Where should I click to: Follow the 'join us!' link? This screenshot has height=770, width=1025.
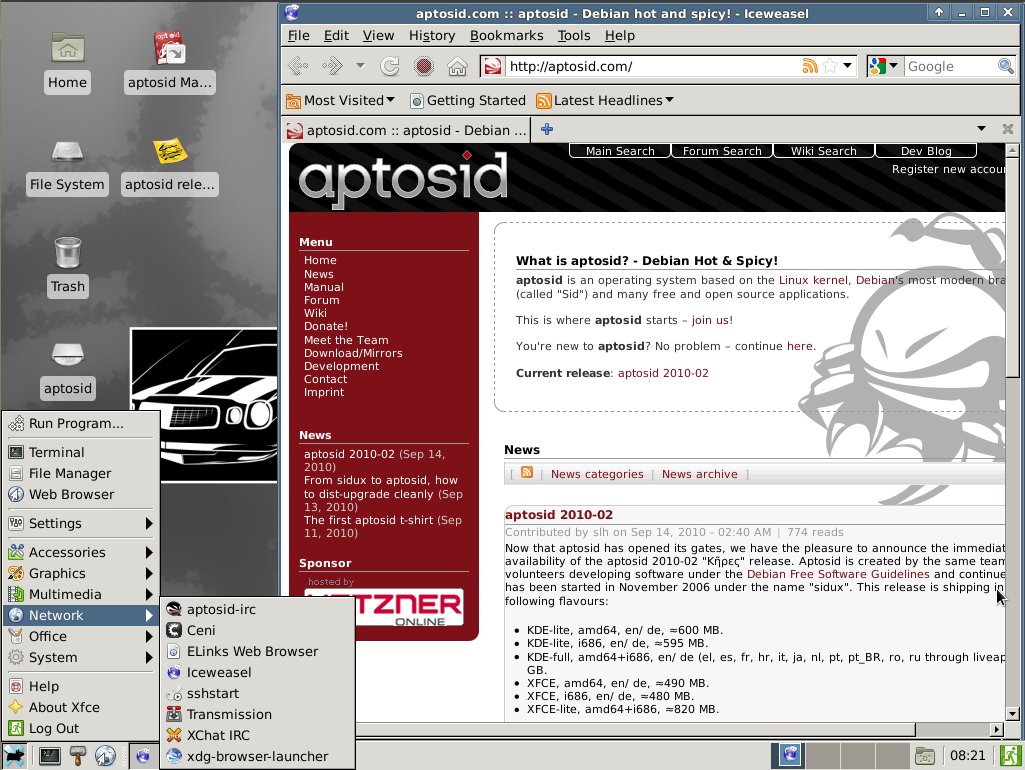tap(712, 320)
